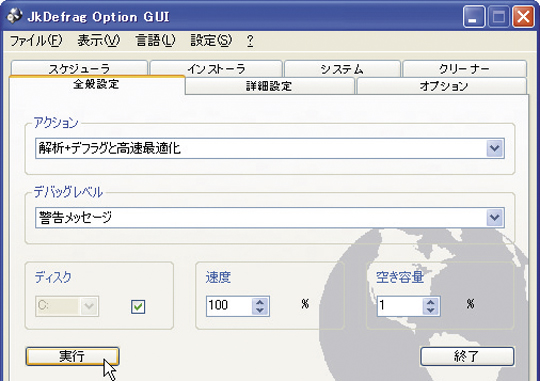Image resolution: width=540 pixels, height=381 pixels.
Task: Open the ファイル(F) menu
Action: 36,41
